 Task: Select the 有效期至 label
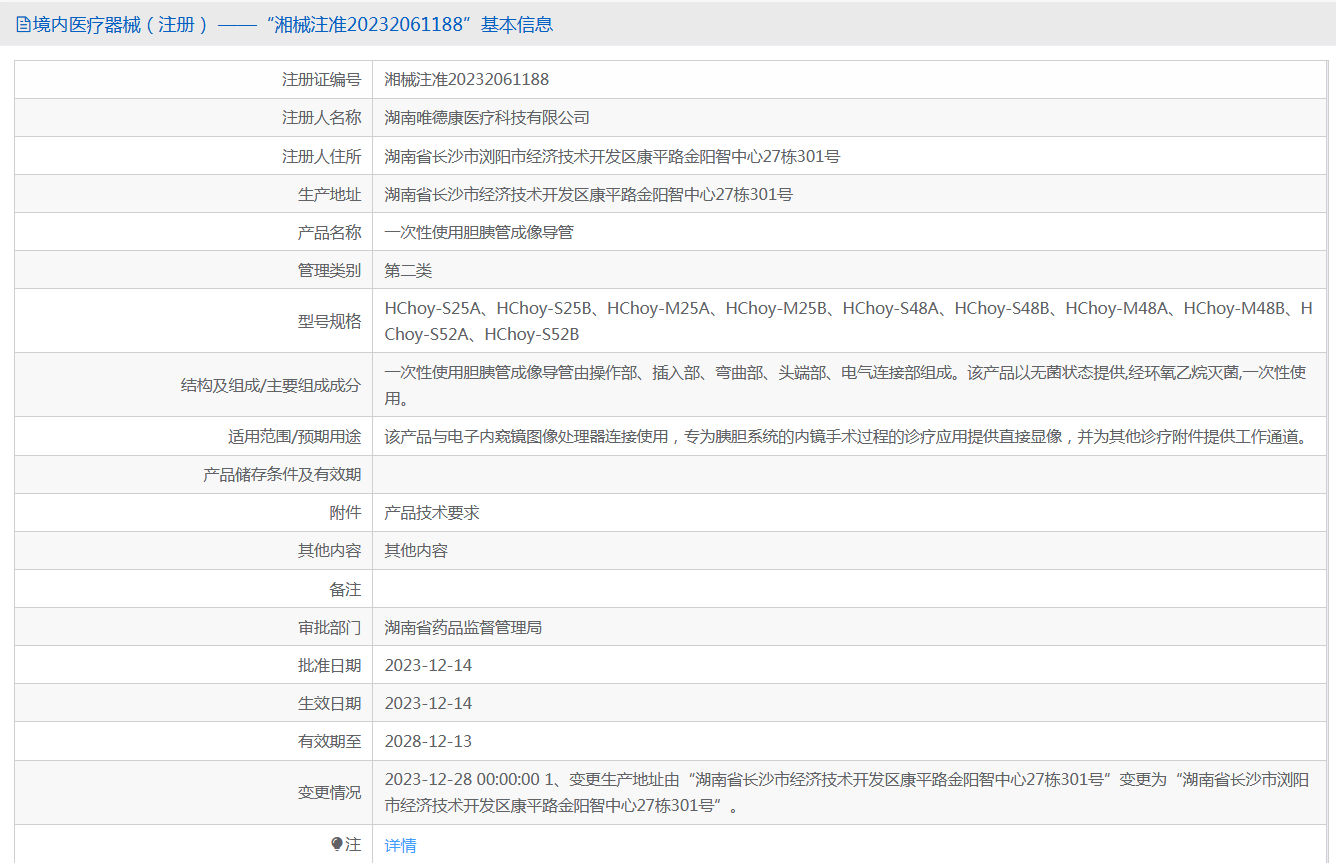click(330, 742)
